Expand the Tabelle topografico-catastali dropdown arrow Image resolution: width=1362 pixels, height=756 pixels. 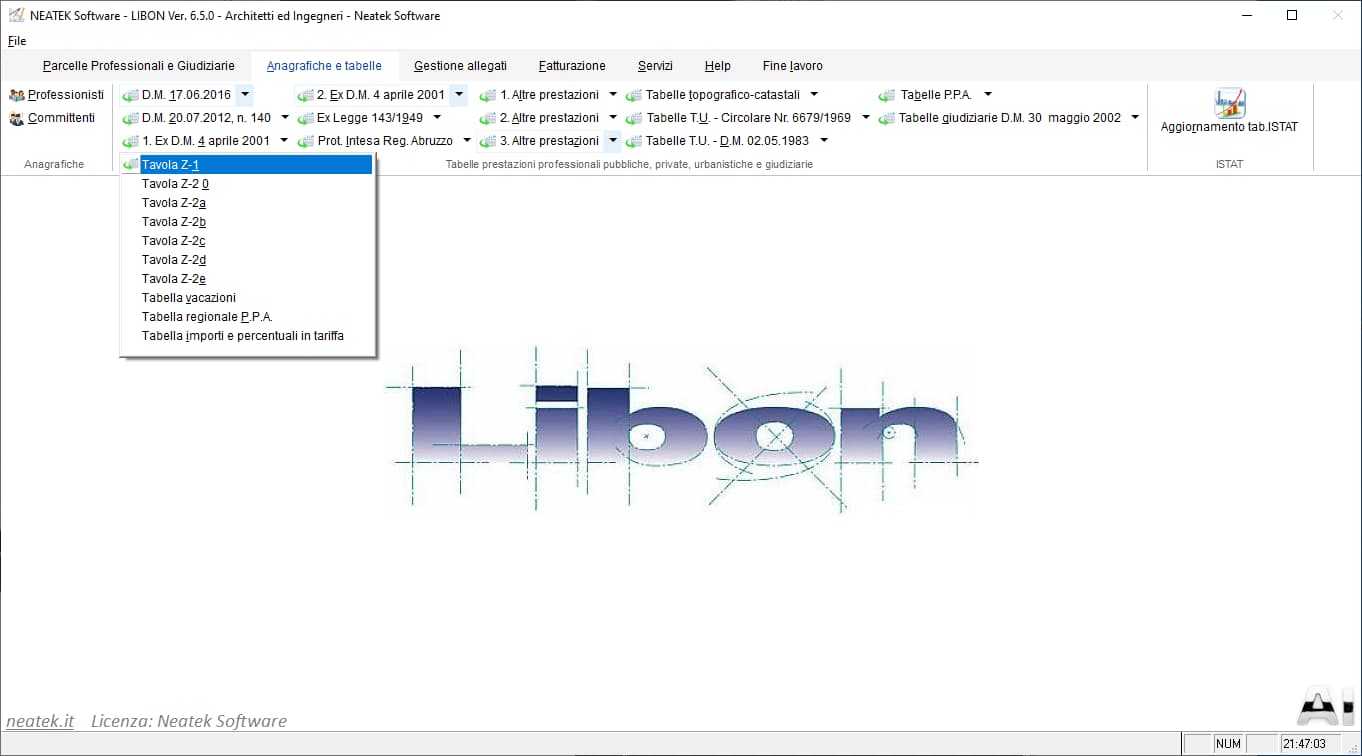point(814,95)
